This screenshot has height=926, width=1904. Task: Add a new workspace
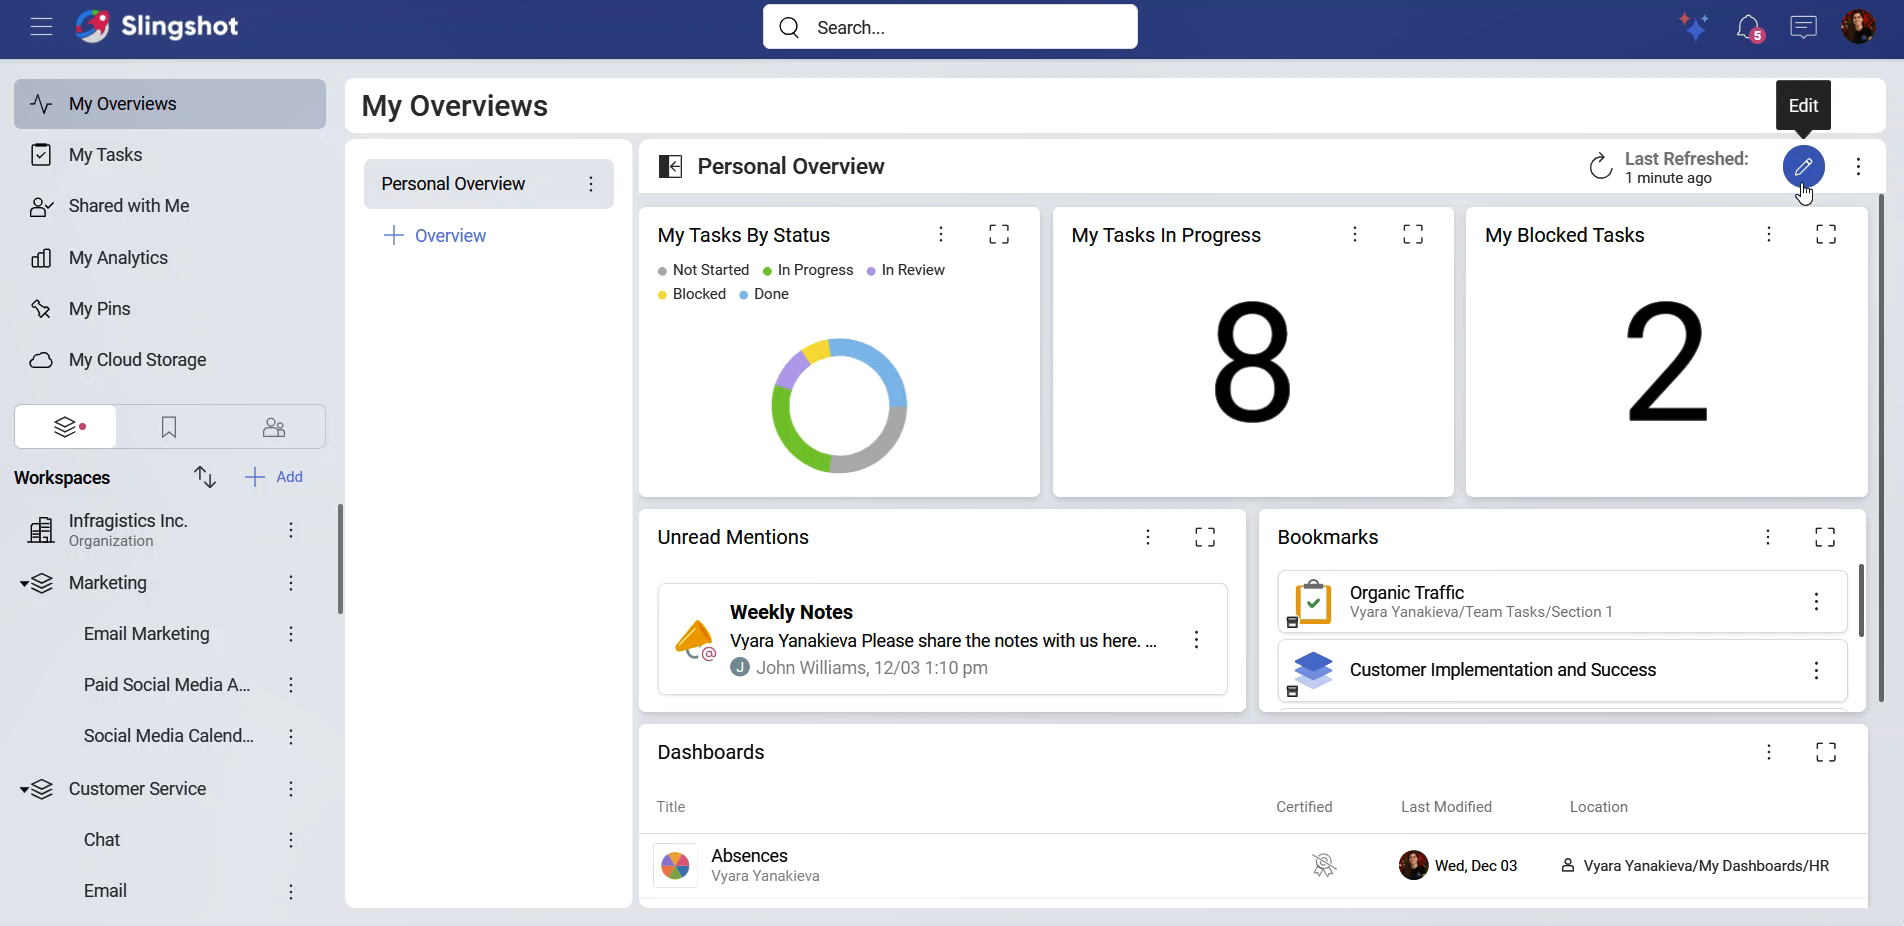274,477
